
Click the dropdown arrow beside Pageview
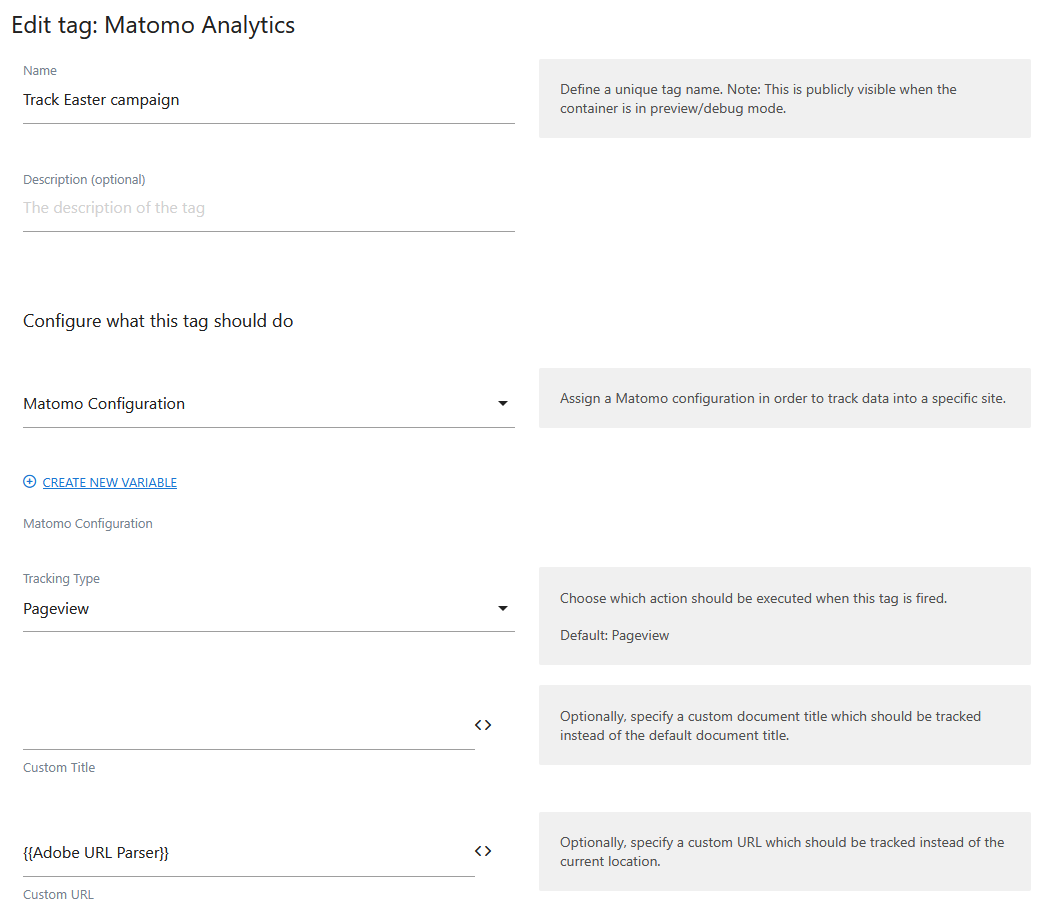pyautogui.click(x=503, y=608)
